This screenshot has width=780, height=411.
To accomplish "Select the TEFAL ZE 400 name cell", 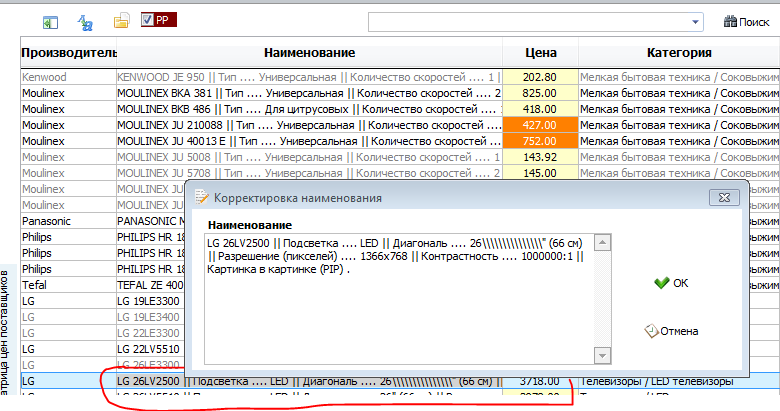I will (x=150, y=285).
